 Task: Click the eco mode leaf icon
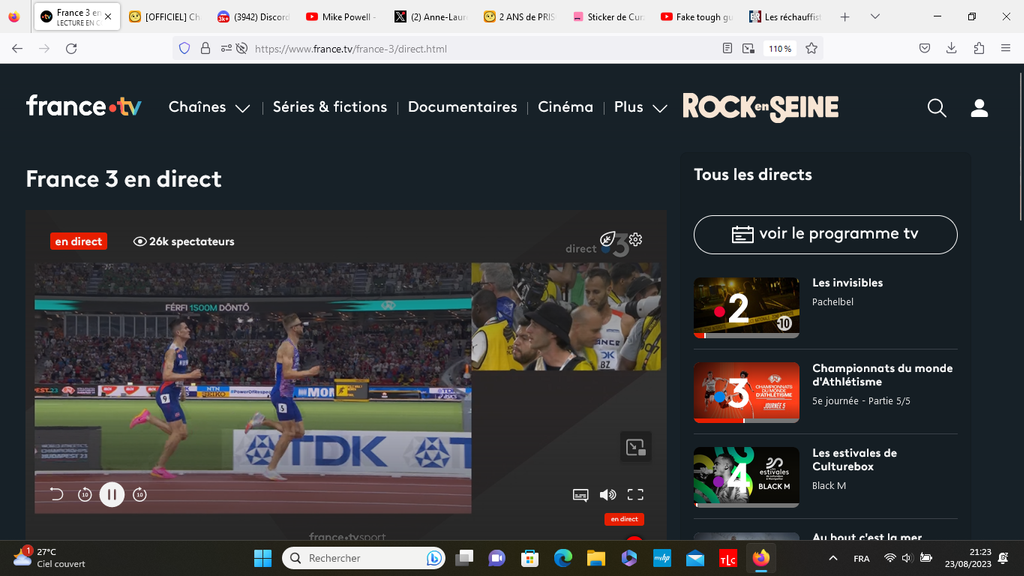point(607,239)
